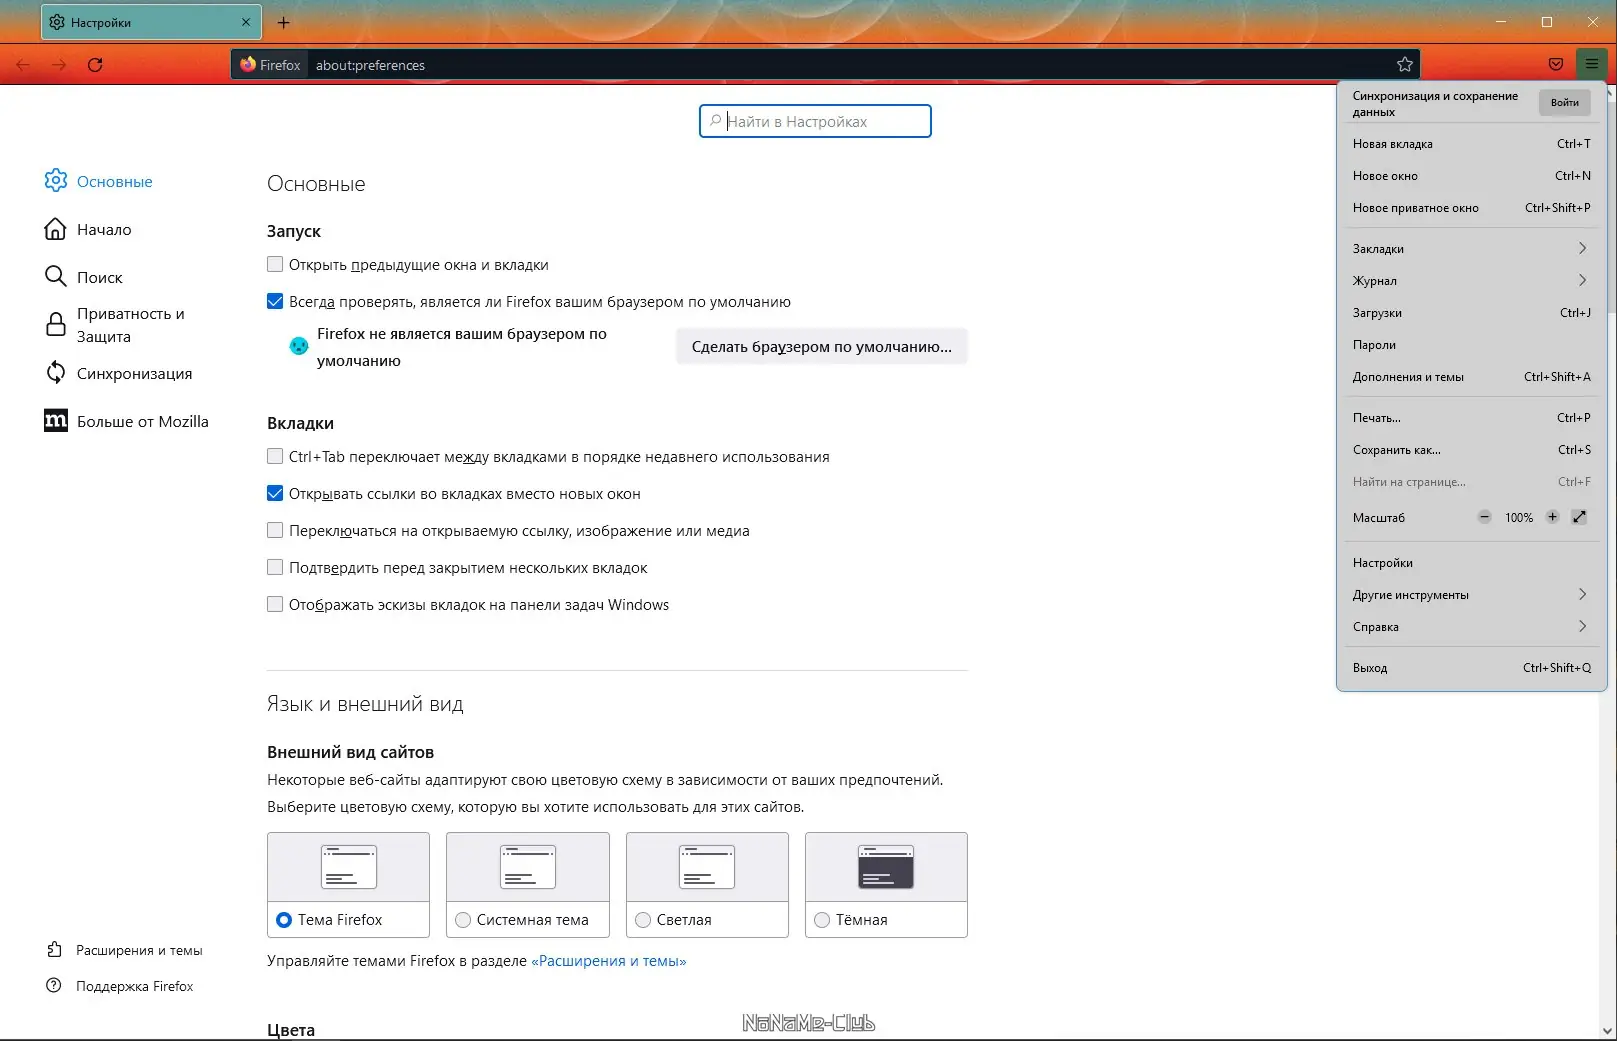Open Настройки from the application menu

pyautogui.click(x=1471, y=563)
